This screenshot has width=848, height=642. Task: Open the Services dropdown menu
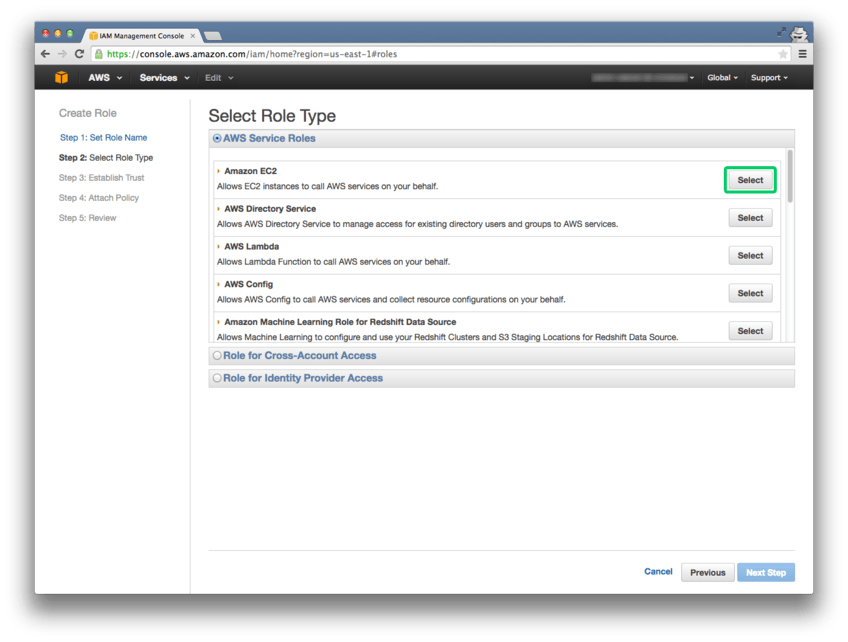pos(164,78)
